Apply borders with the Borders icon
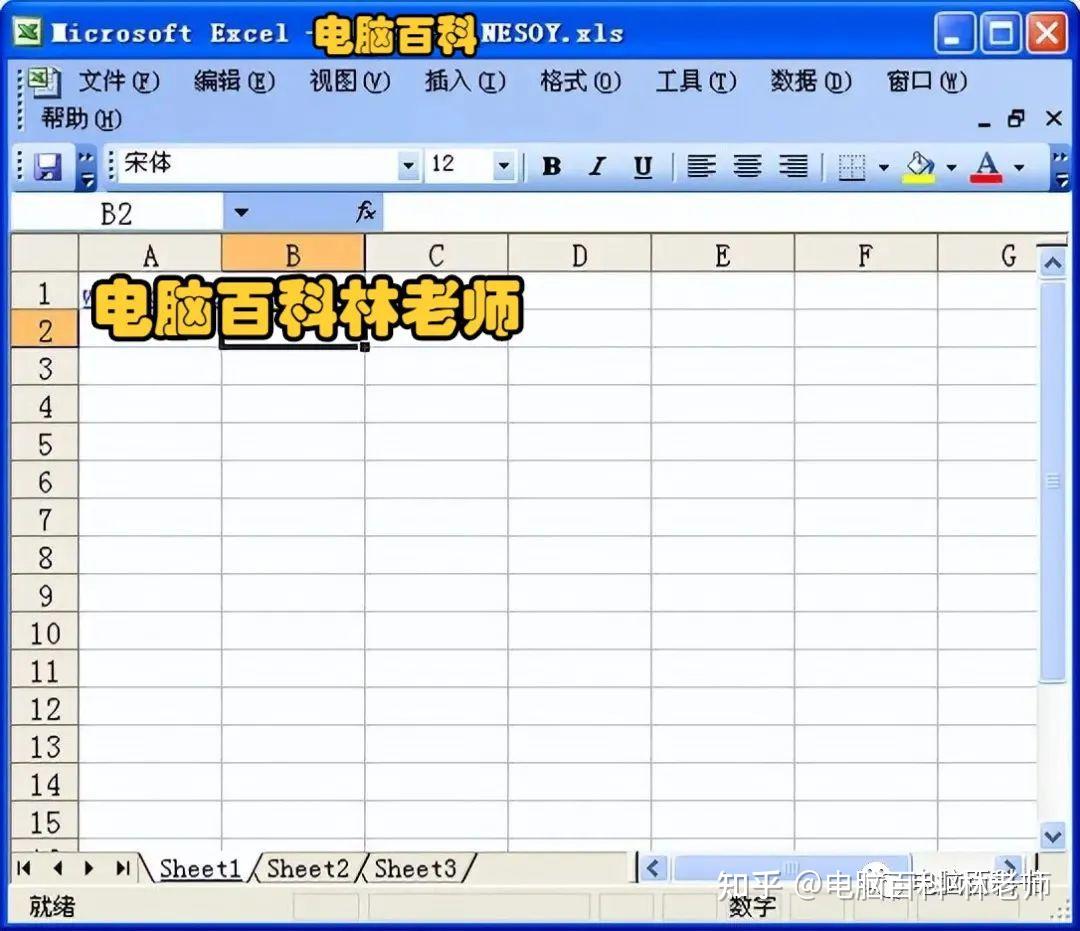This screenshot has height=931, width=1080. click(x=851, y=167)
